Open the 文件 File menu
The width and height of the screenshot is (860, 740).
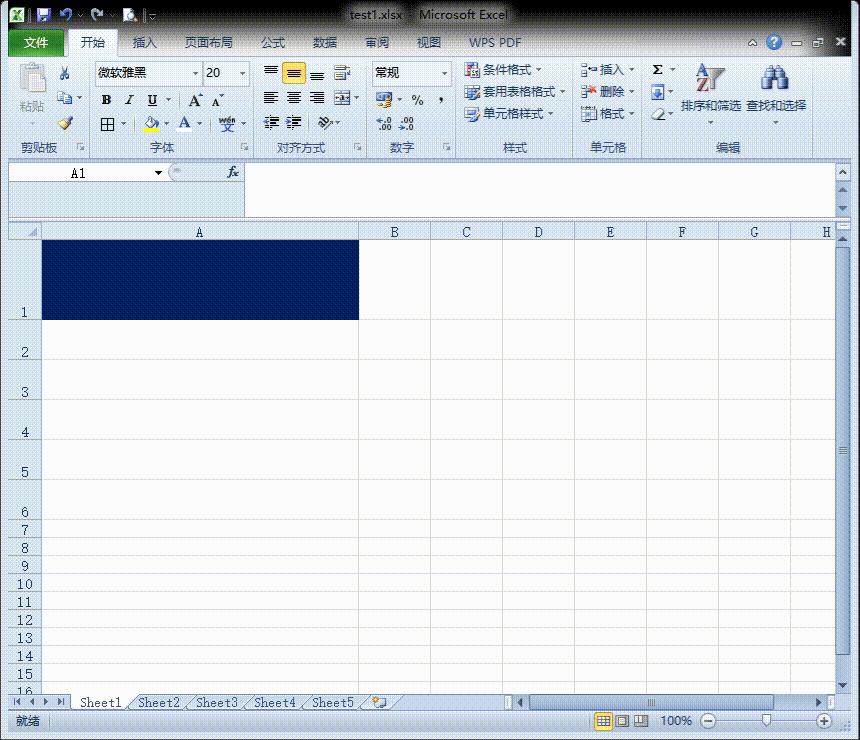click(x=36, y=42)
